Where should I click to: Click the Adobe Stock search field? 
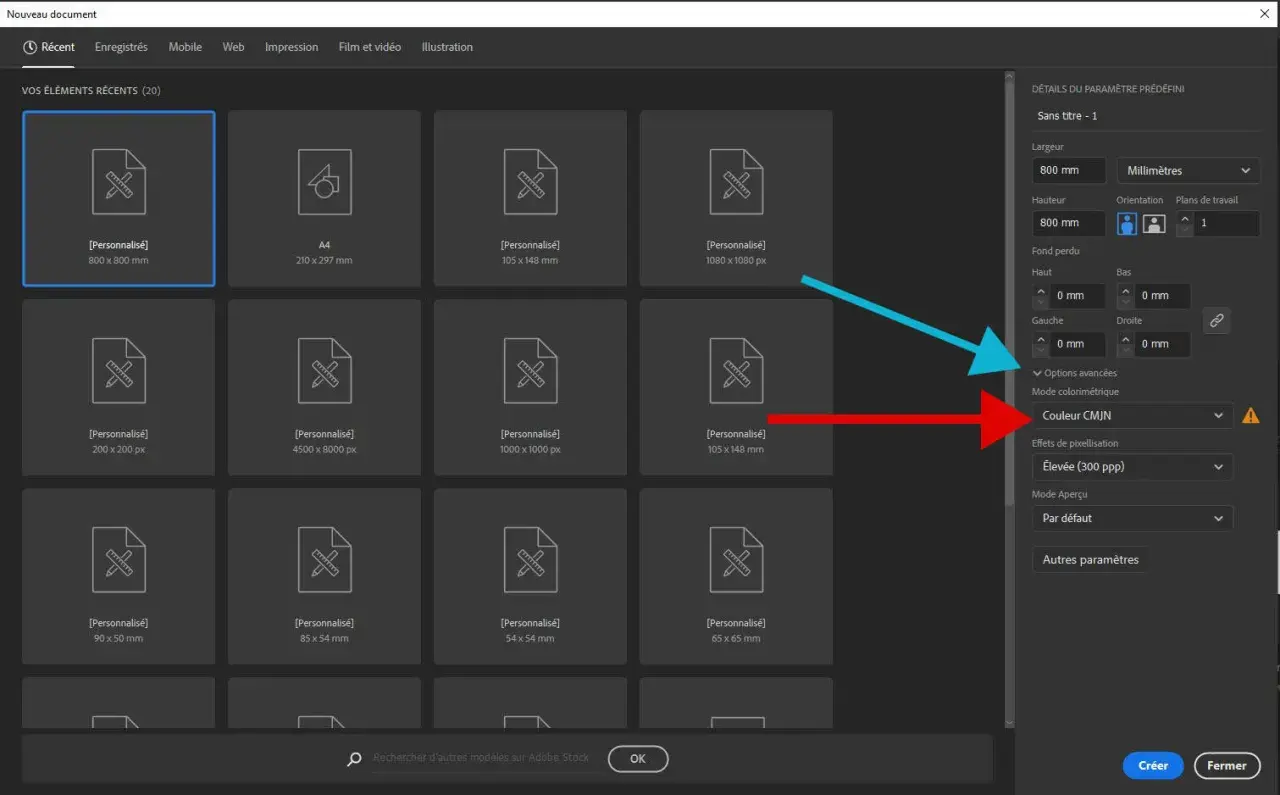point(484,759)
